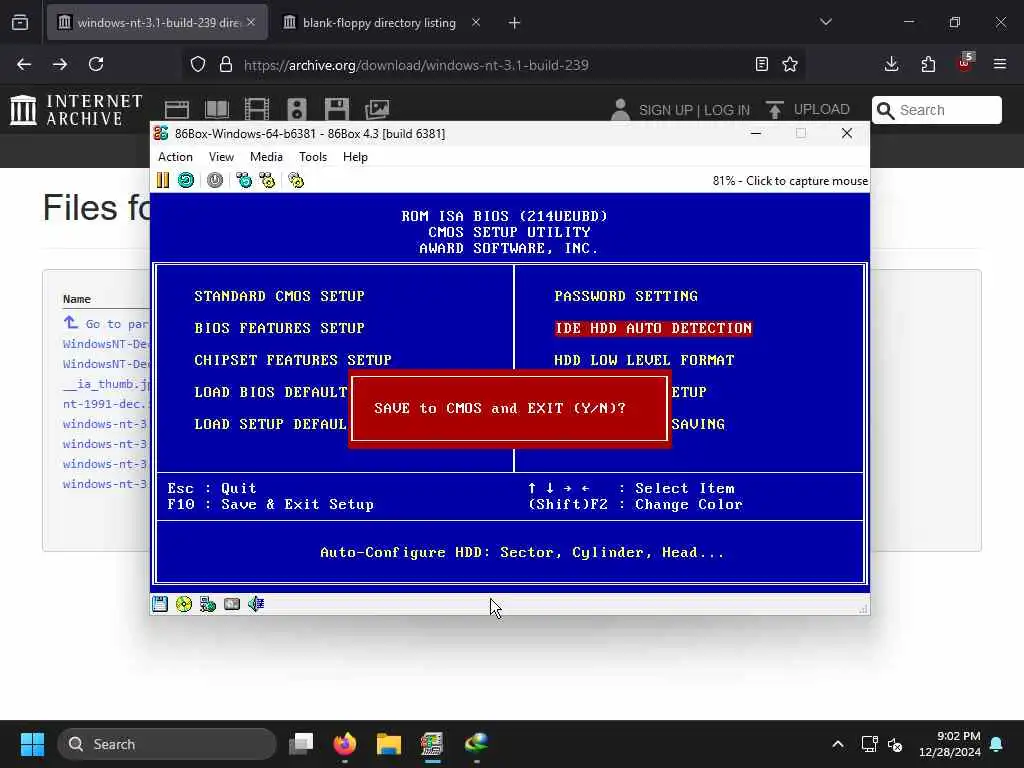
Task: Select STANDARD CMOS SETUP in BIOS
Action: click(280, 296)
